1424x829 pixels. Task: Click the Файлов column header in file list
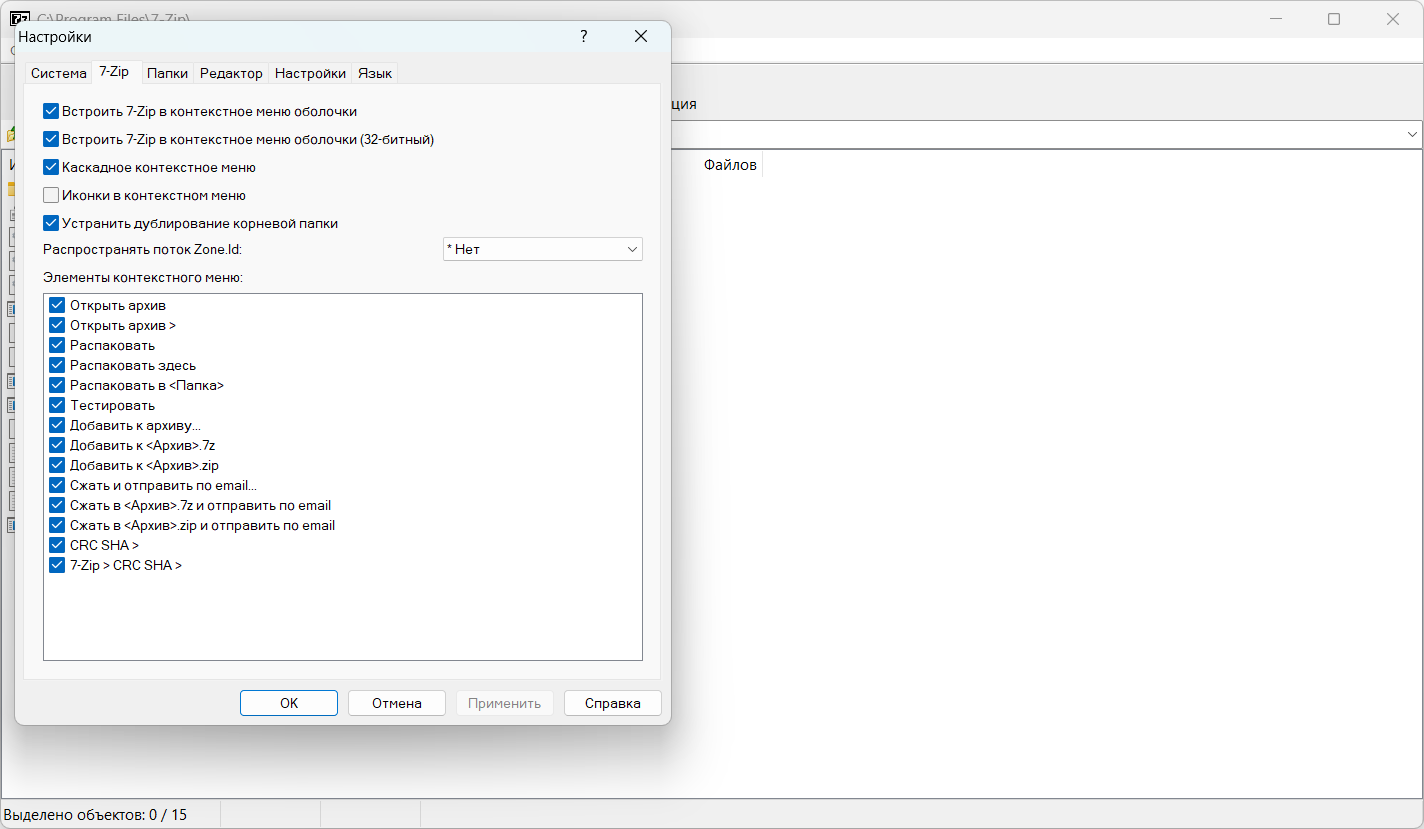pos(730,164)
